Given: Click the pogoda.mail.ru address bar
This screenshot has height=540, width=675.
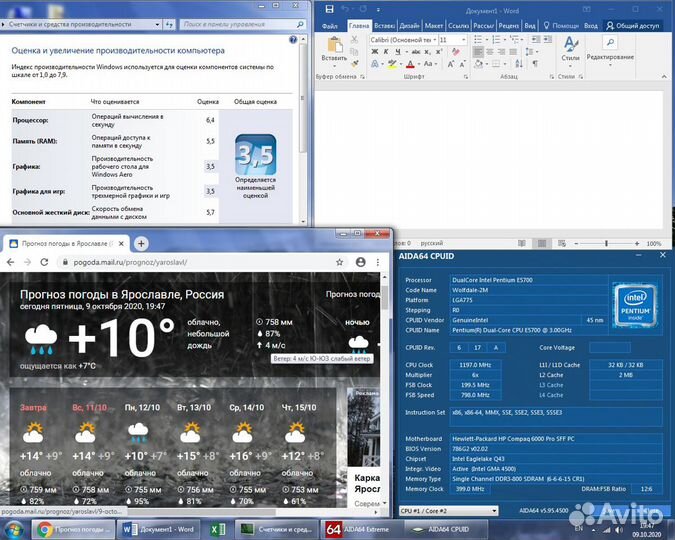Looking at the screenshot, I should click(202, 262).
